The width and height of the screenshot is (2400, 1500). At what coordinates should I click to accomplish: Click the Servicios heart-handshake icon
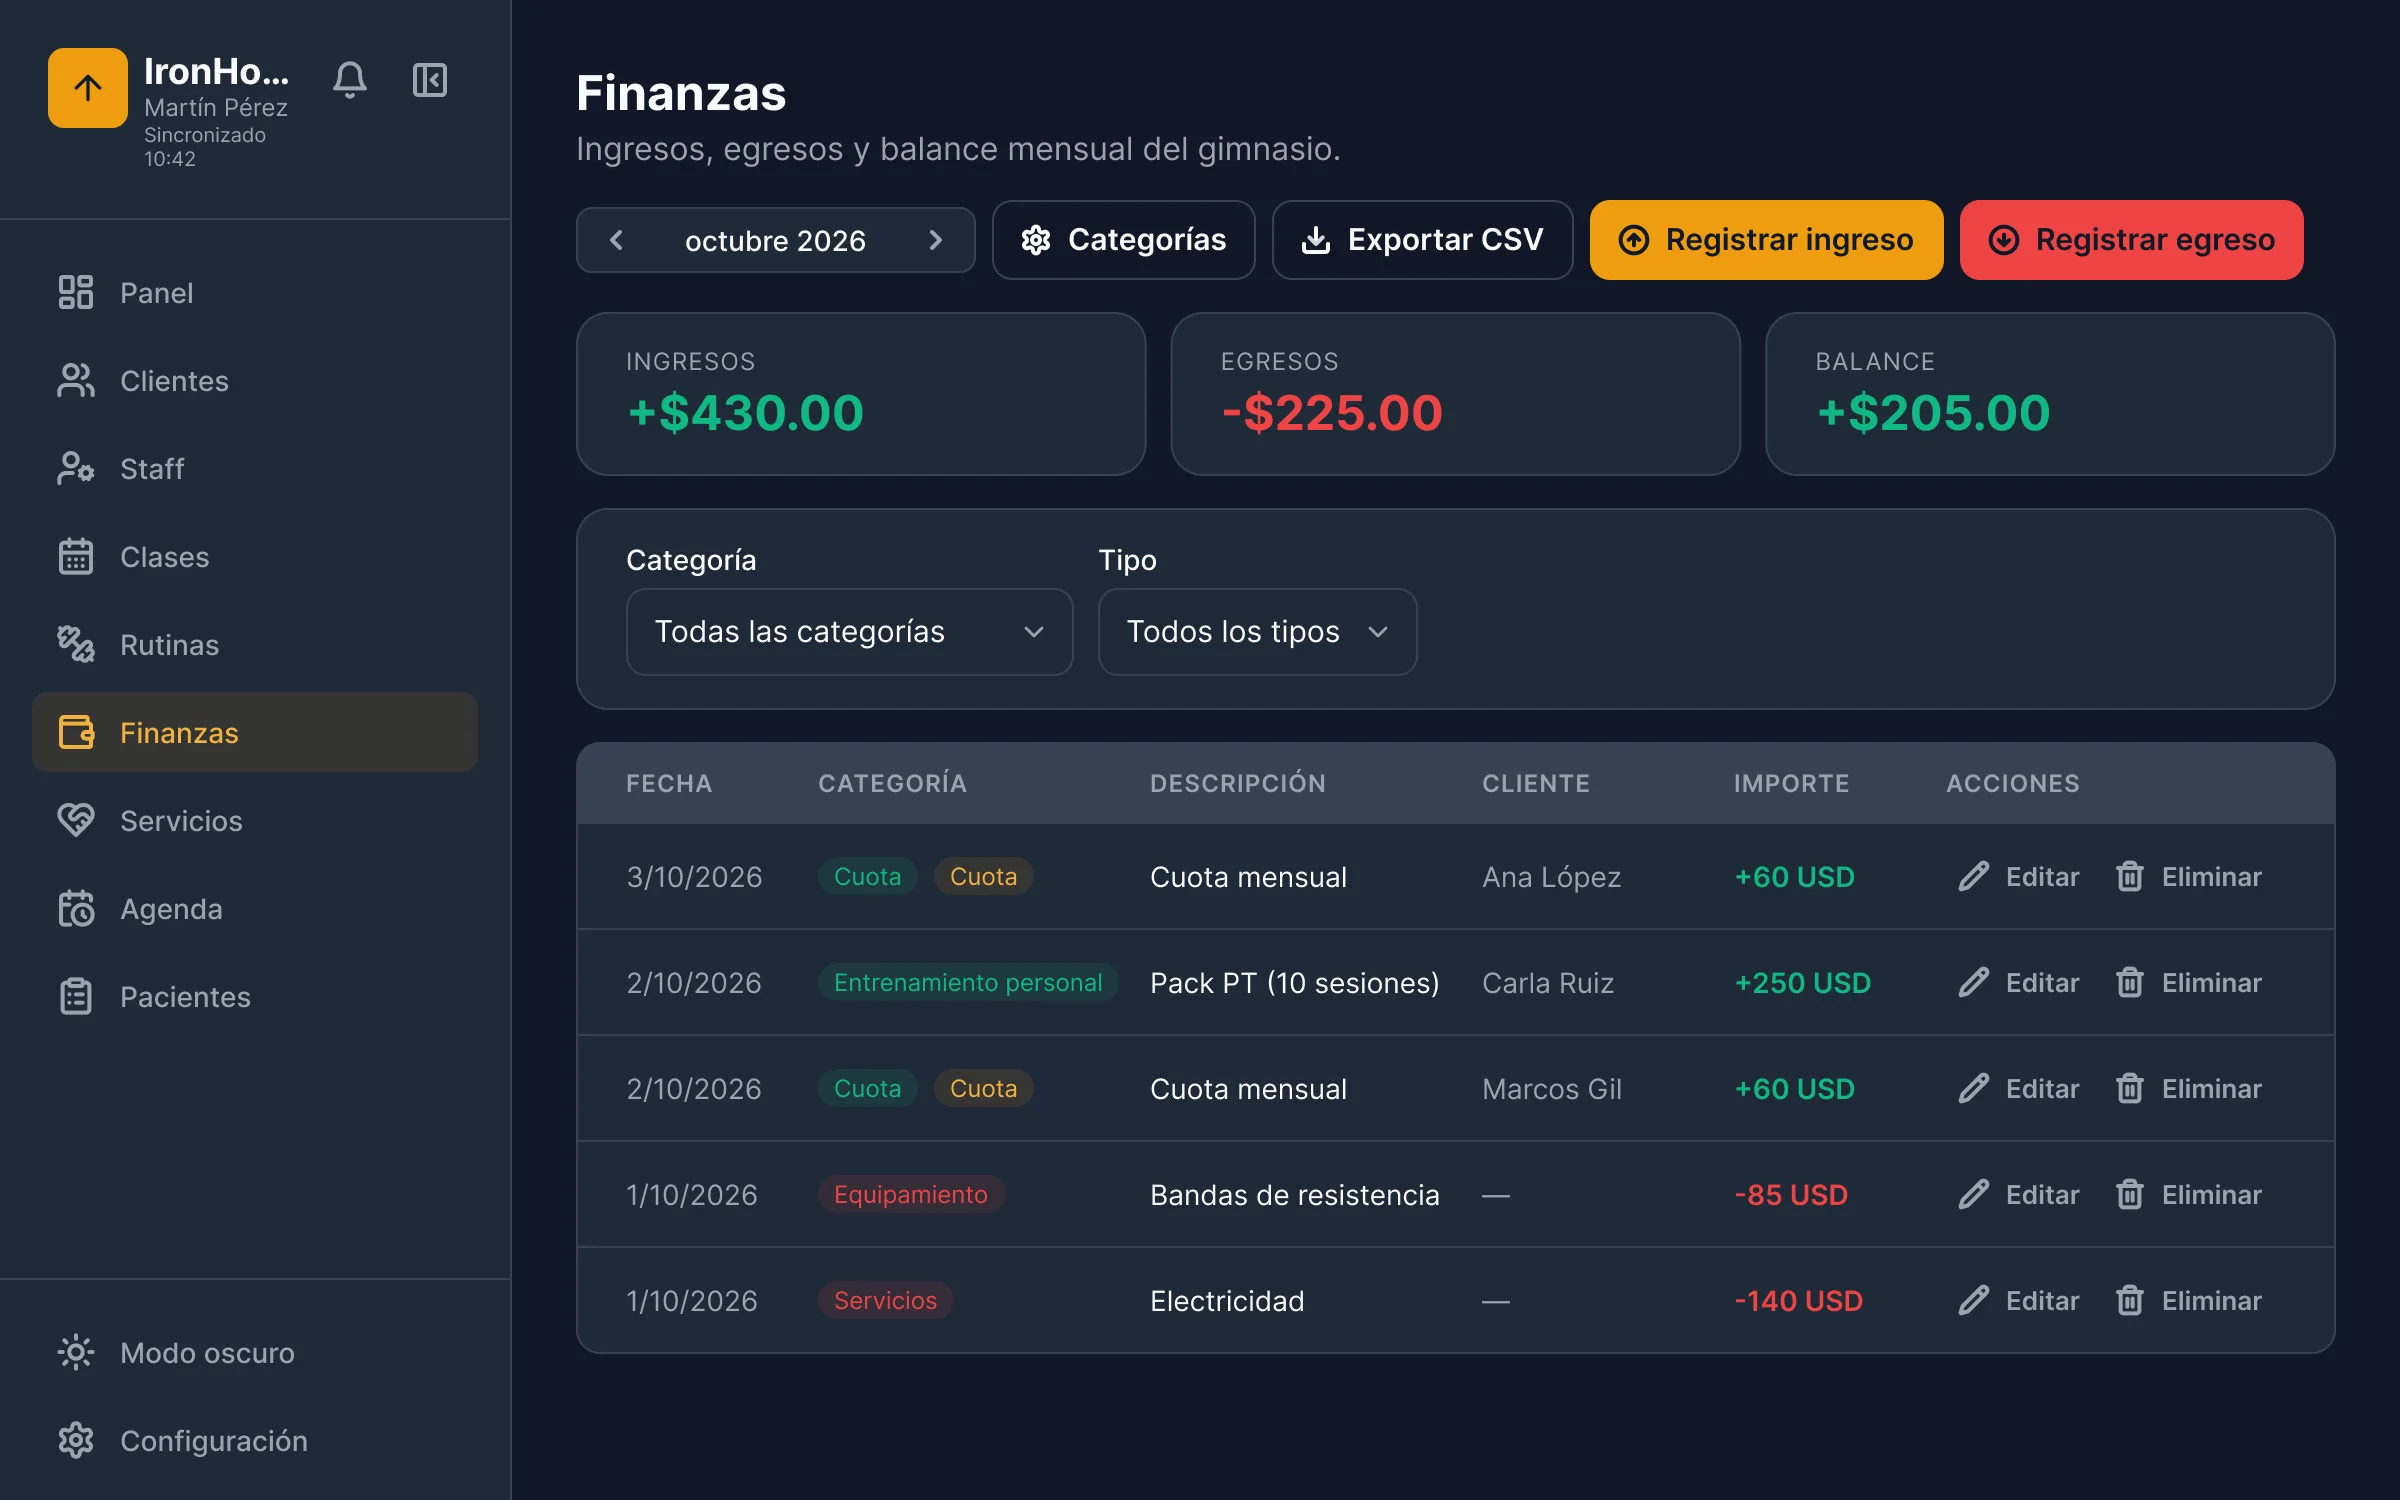(76, 821)
